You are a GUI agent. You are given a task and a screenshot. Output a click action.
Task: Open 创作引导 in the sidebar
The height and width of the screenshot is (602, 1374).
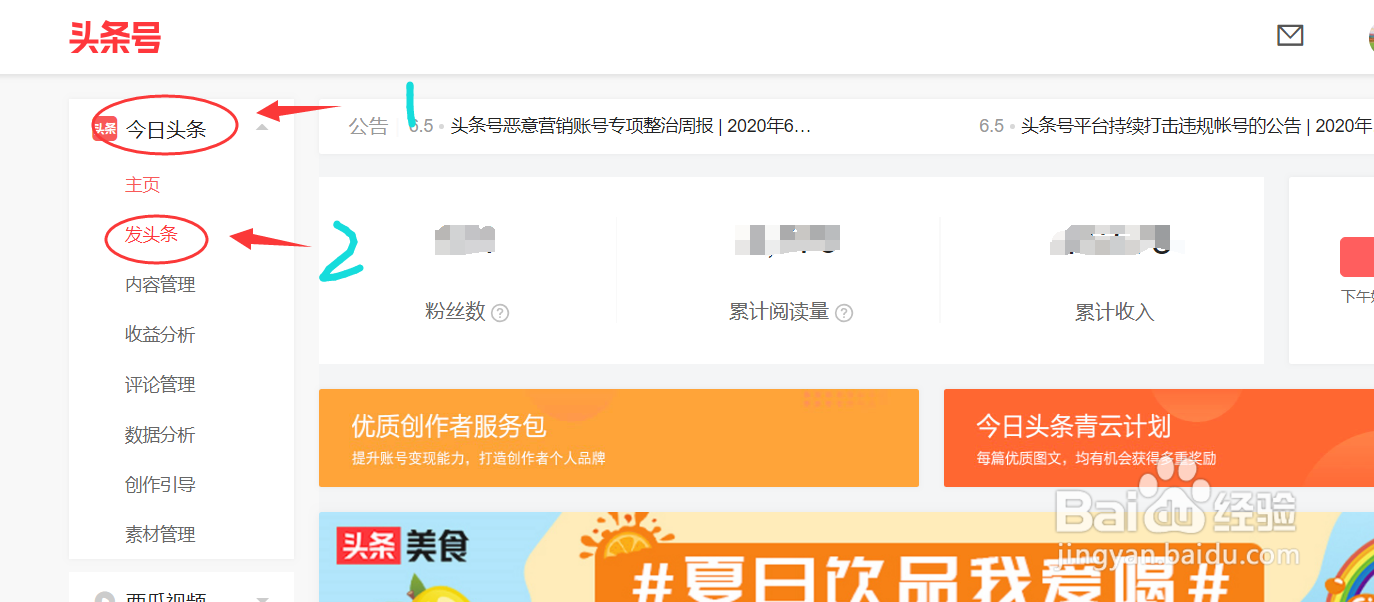tap(160, 485)
